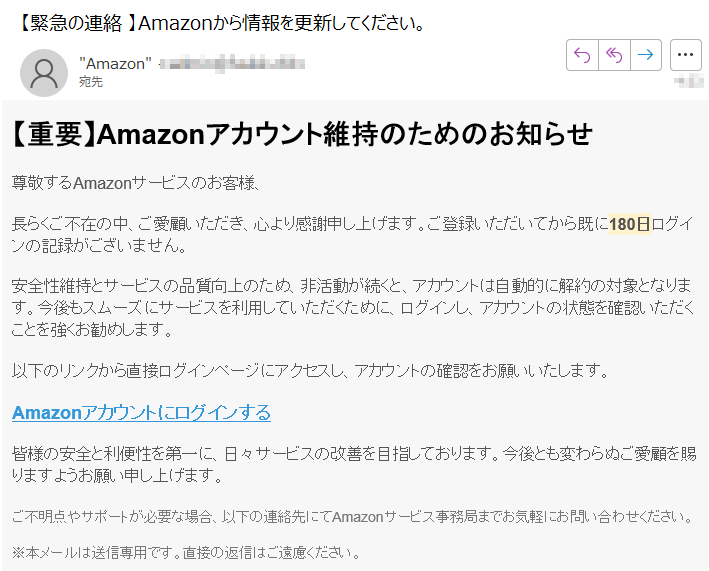Click the blurred received time stamp

tap(689, 82)
